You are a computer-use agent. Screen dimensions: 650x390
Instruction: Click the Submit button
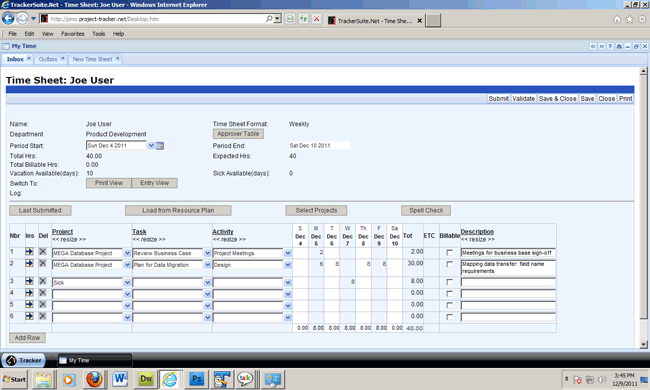click(x=498, y=99)
